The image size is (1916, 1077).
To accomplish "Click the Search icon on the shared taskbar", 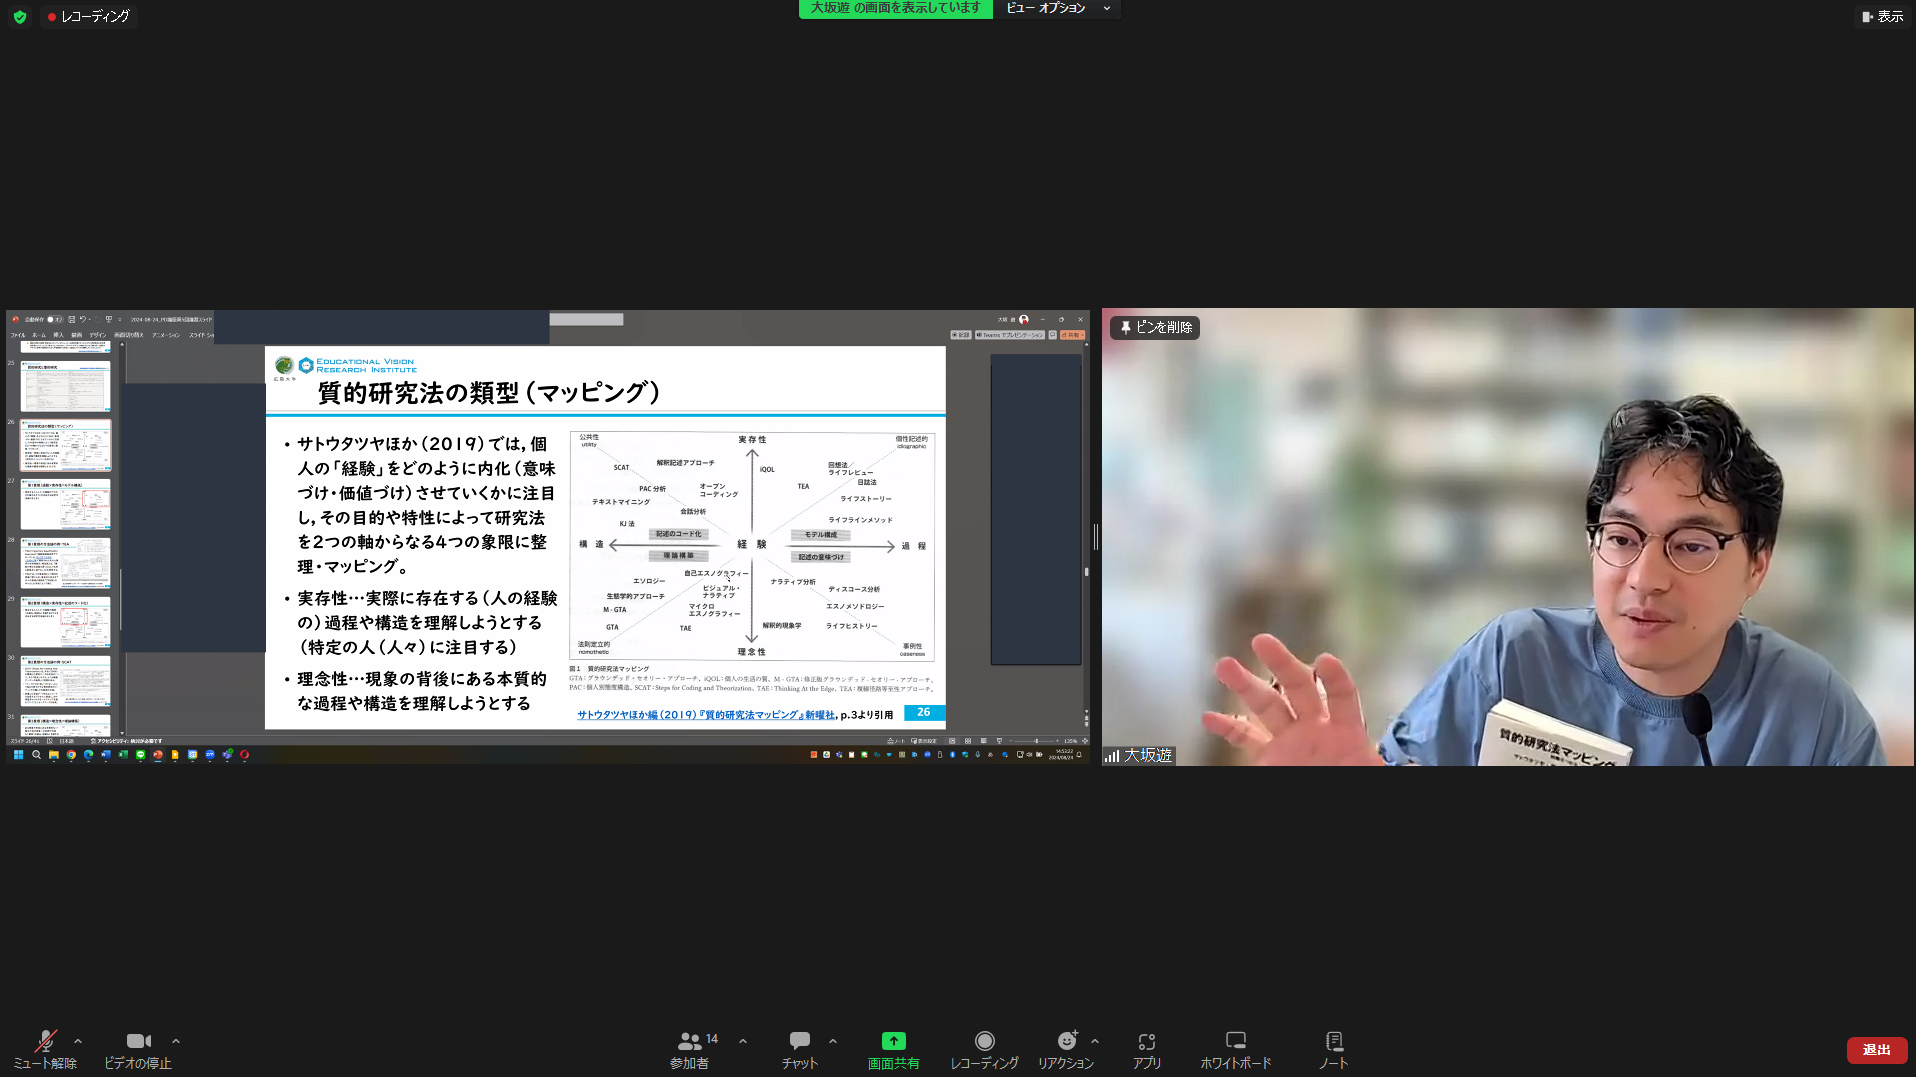I will (x=36, y=755).
